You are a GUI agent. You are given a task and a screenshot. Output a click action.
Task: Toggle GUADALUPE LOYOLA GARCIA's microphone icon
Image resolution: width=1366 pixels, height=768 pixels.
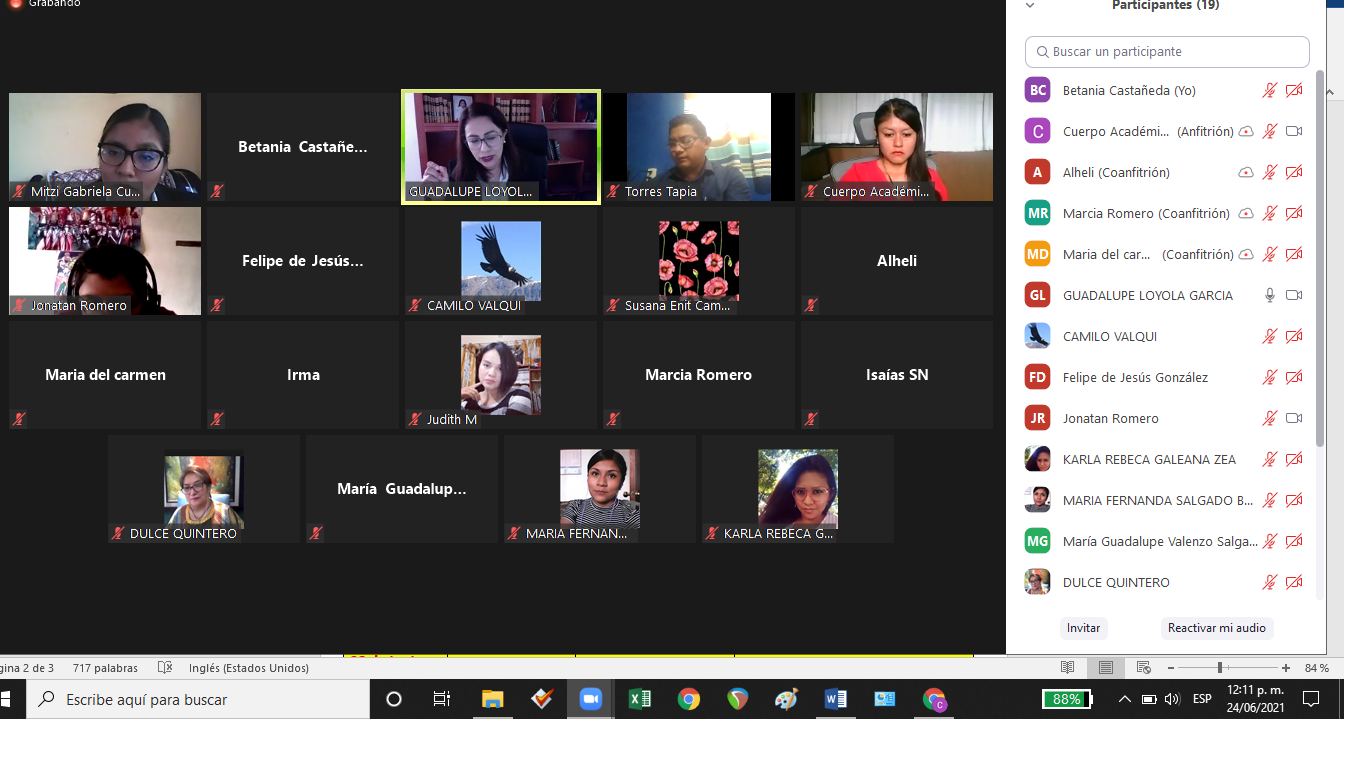coord(1270,296)
